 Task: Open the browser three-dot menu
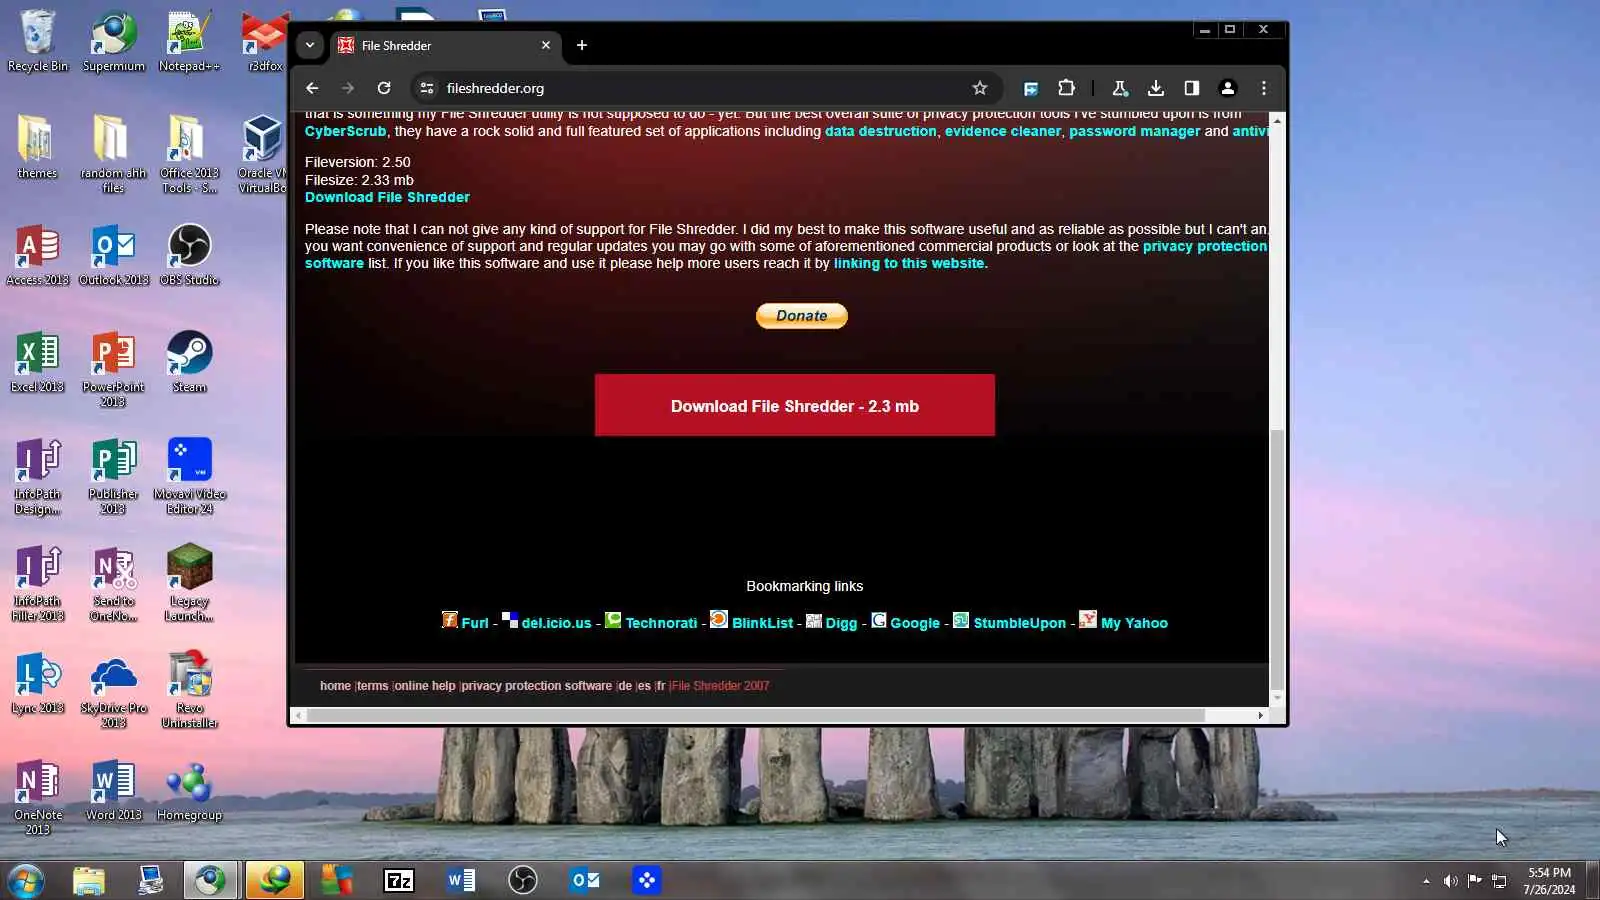(1264, 88)
